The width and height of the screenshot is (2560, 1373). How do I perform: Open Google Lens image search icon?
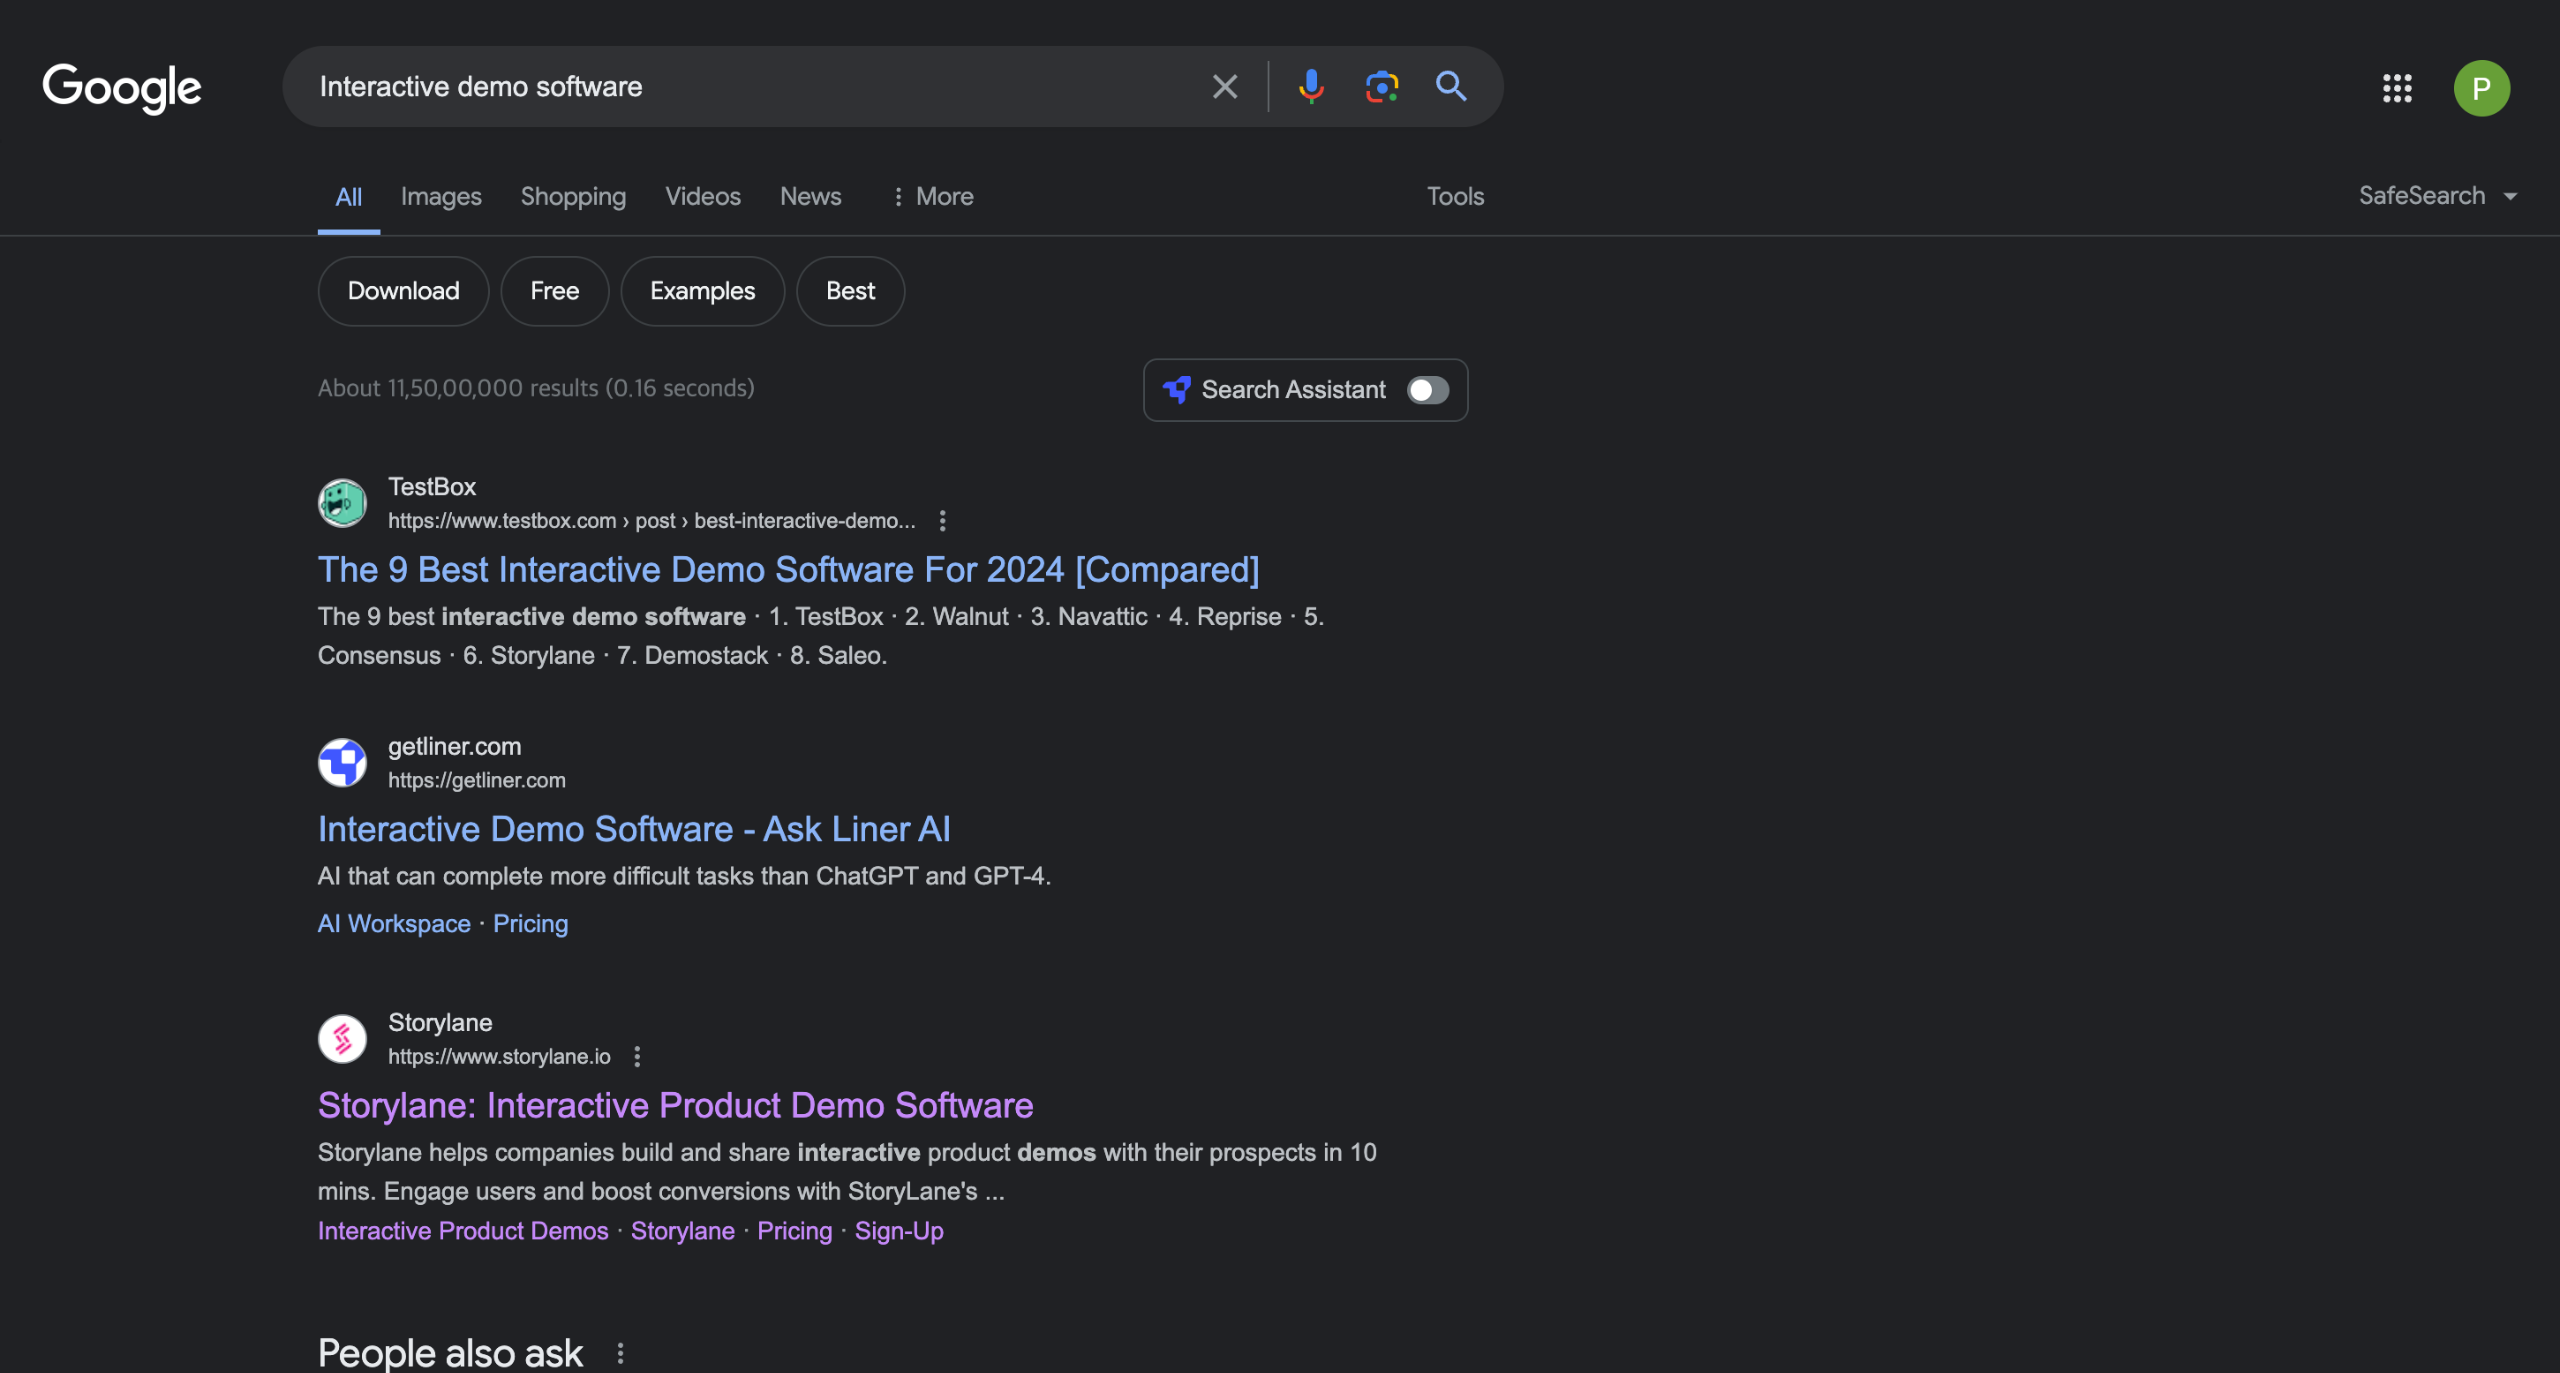1382,87
